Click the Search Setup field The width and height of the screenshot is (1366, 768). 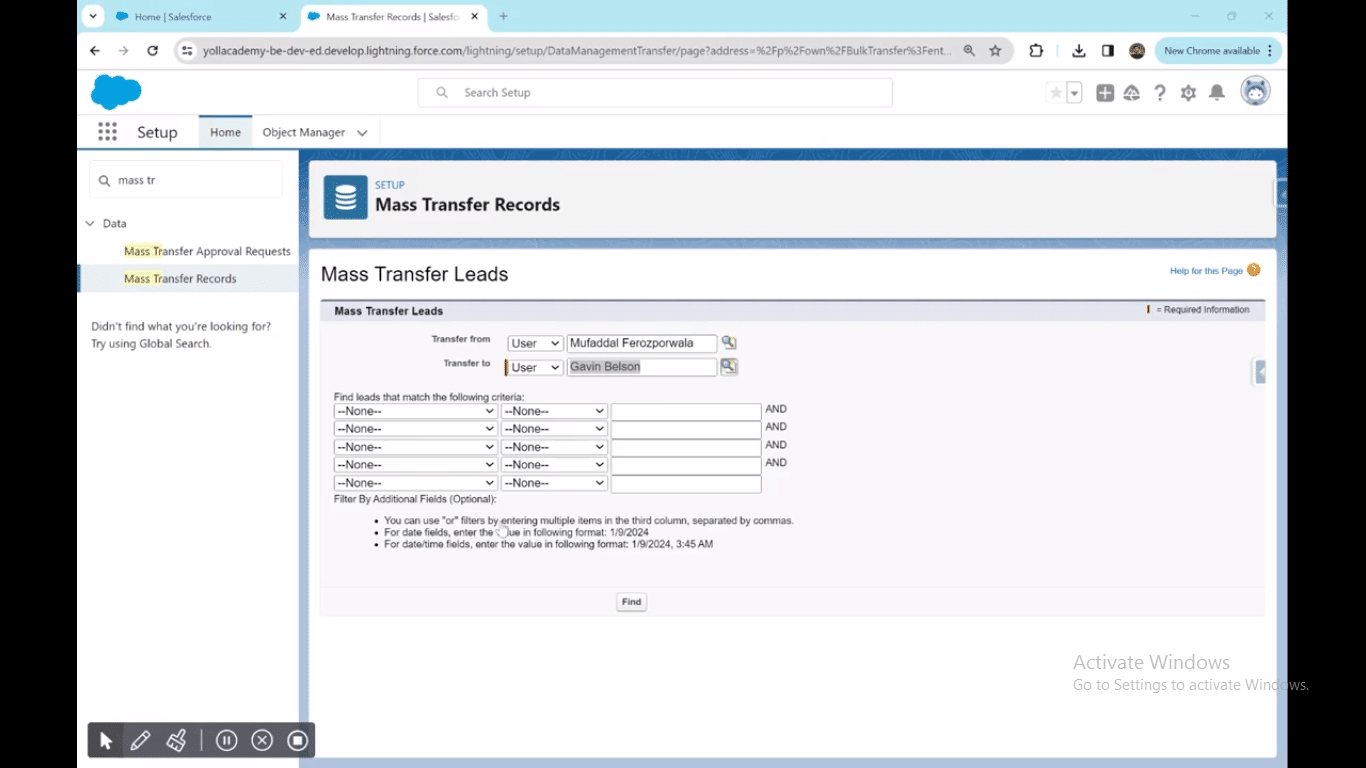[655, 93]
